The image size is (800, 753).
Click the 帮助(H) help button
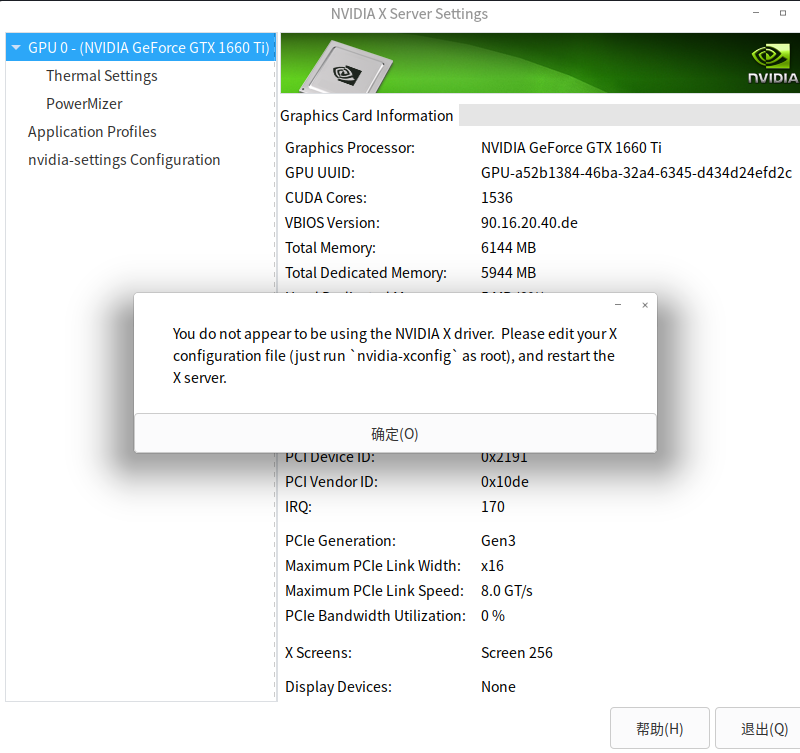[x=660, y=729]
